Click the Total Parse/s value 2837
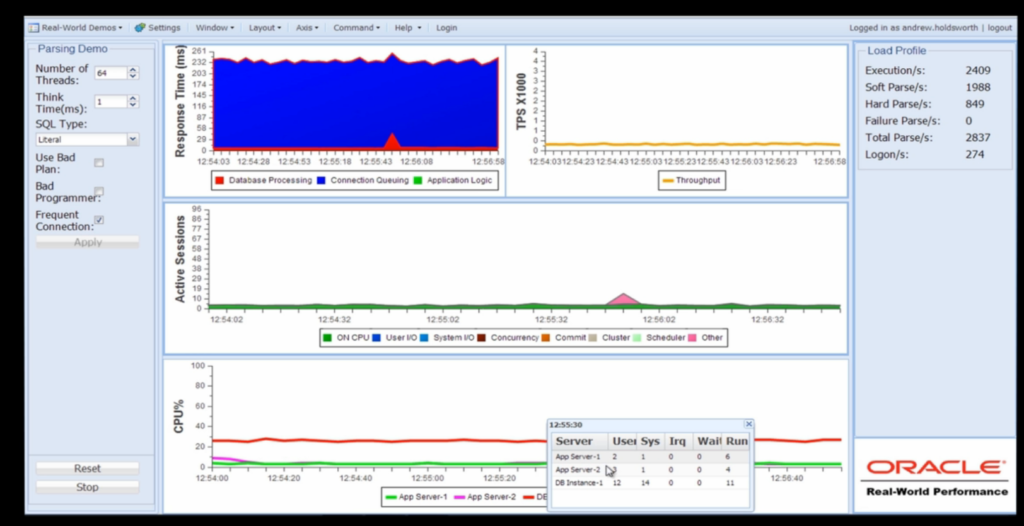Image resolution: width=1024 pixels, height=526 pixels. 978,138
